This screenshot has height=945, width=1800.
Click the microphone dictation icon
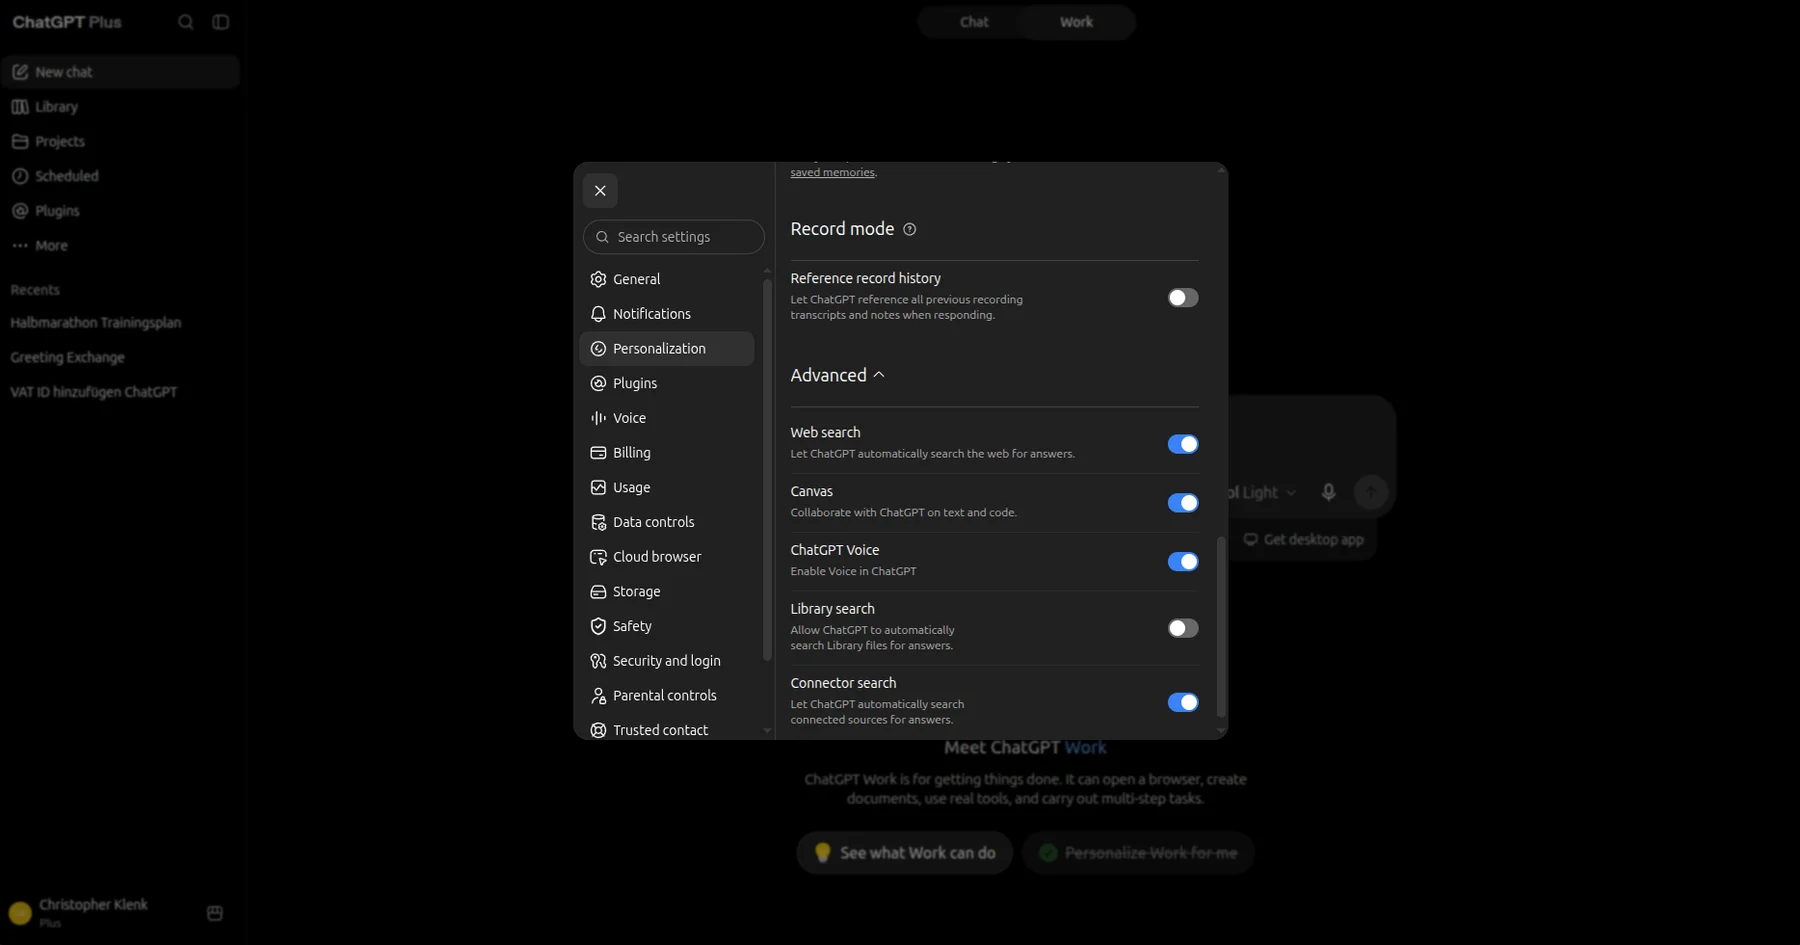tap(1328, 492)
